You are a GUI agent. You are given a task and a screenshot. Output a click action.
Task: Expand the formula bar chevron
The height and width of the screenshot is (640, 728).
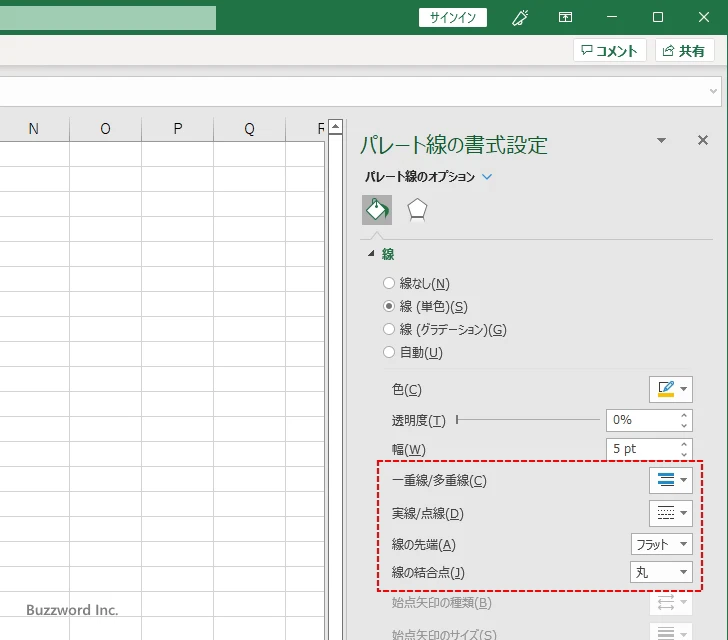pos(713,91)
